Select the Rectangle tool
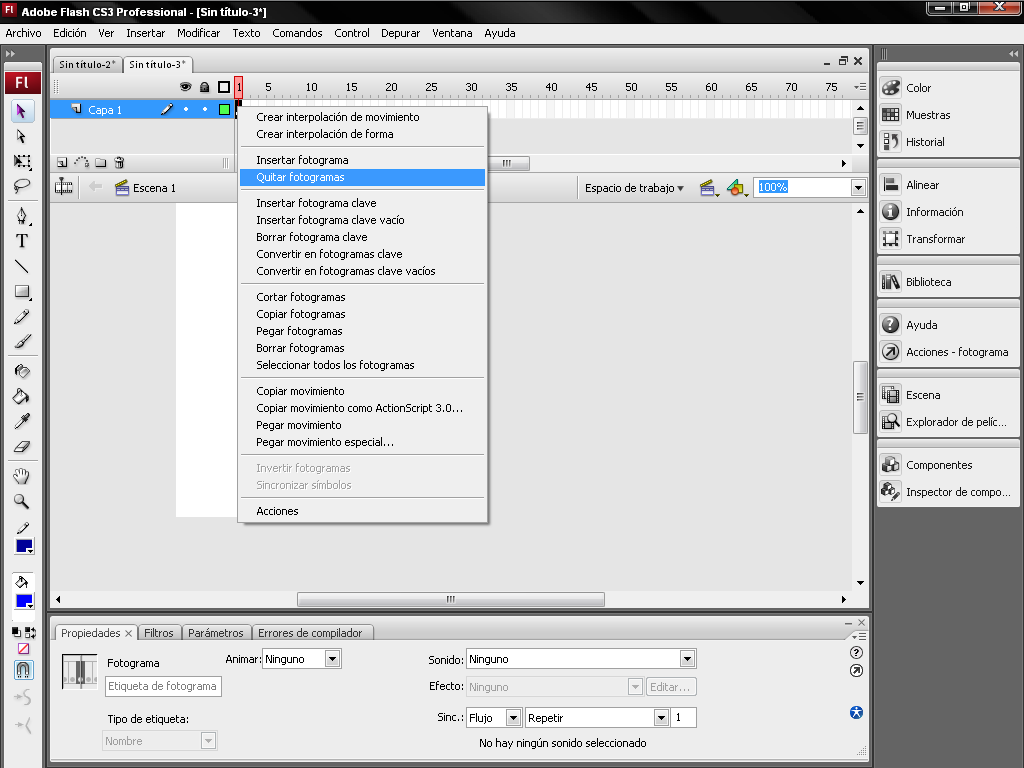This screenshot has height=768, width=1024. (x=22, y=292)
